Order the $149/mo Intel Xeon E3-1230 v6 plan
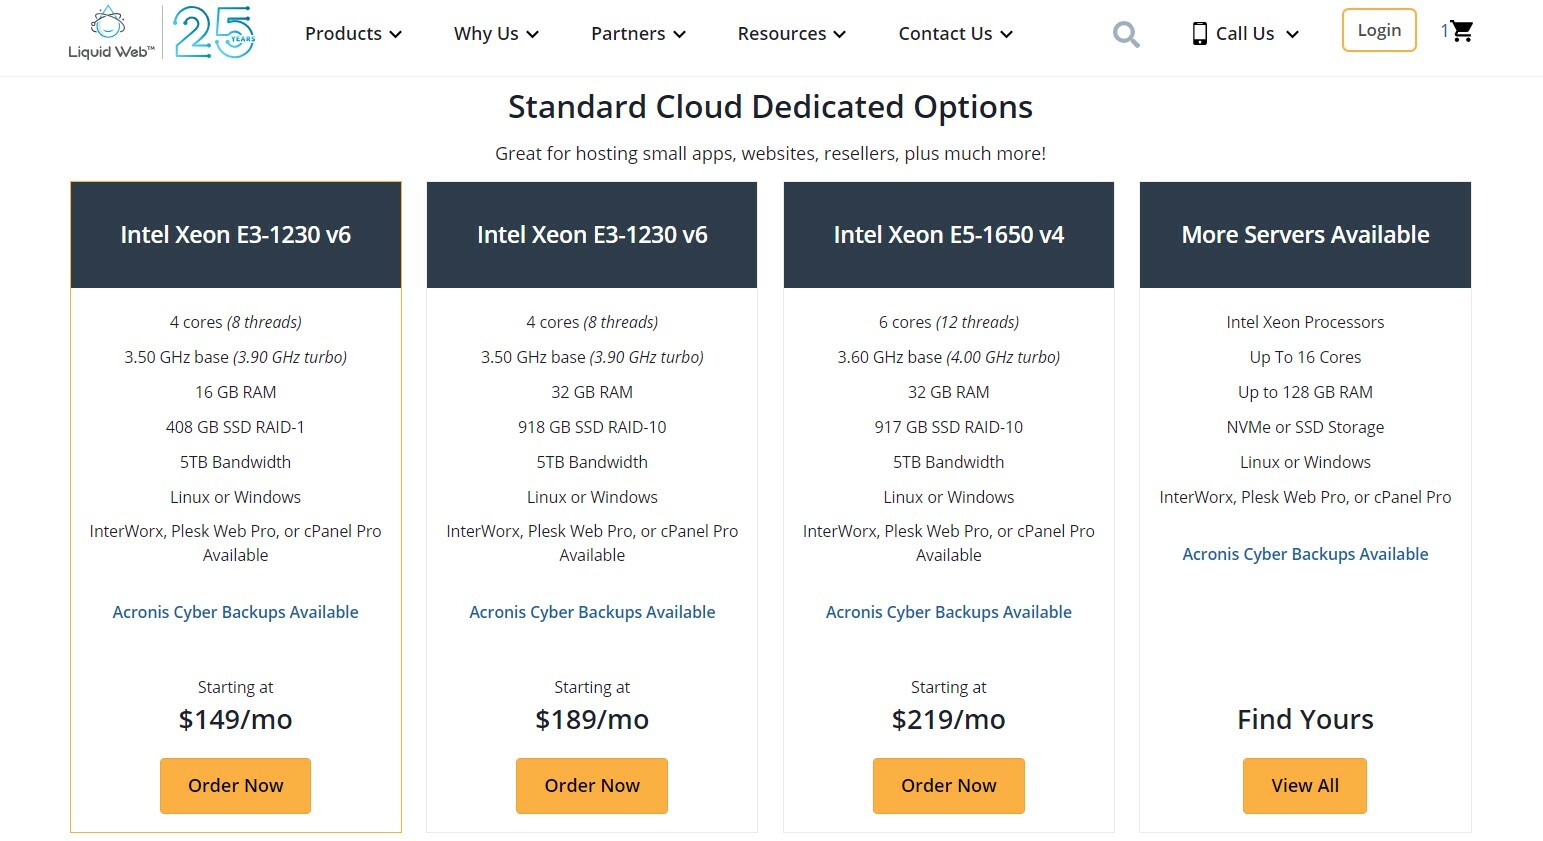Screen dimensions: 1543x841 coord(235,785)
